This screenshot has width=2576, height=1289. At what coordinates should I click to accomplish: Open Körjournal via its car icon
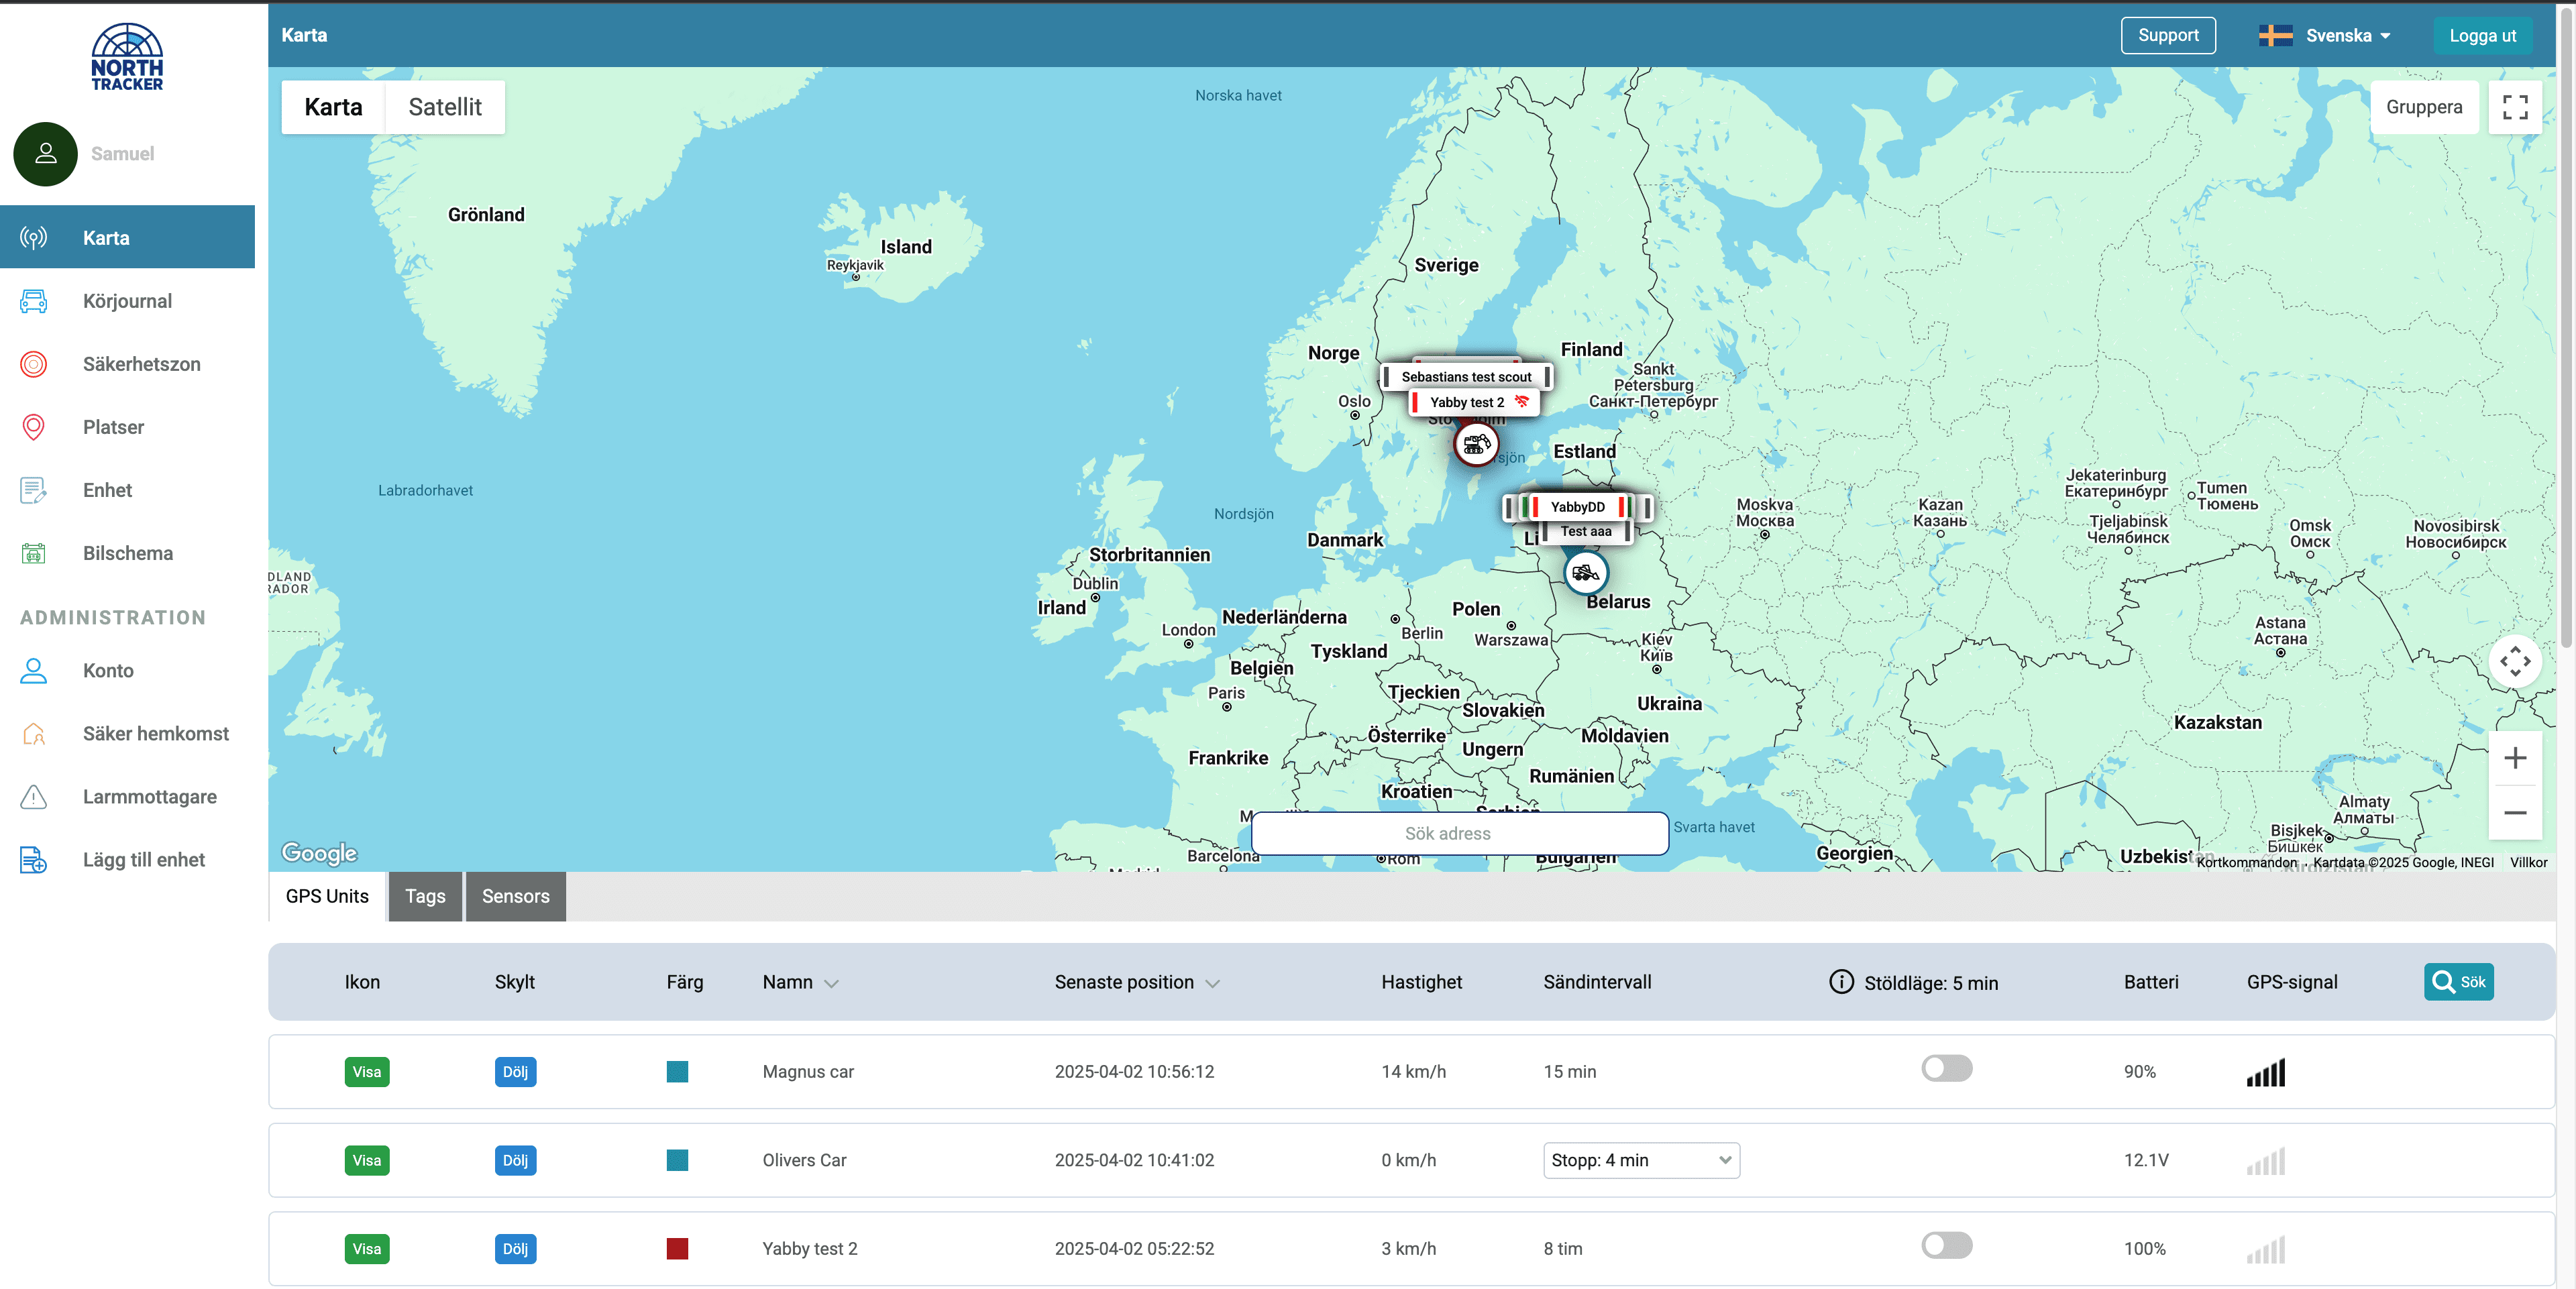pos(33,301)
